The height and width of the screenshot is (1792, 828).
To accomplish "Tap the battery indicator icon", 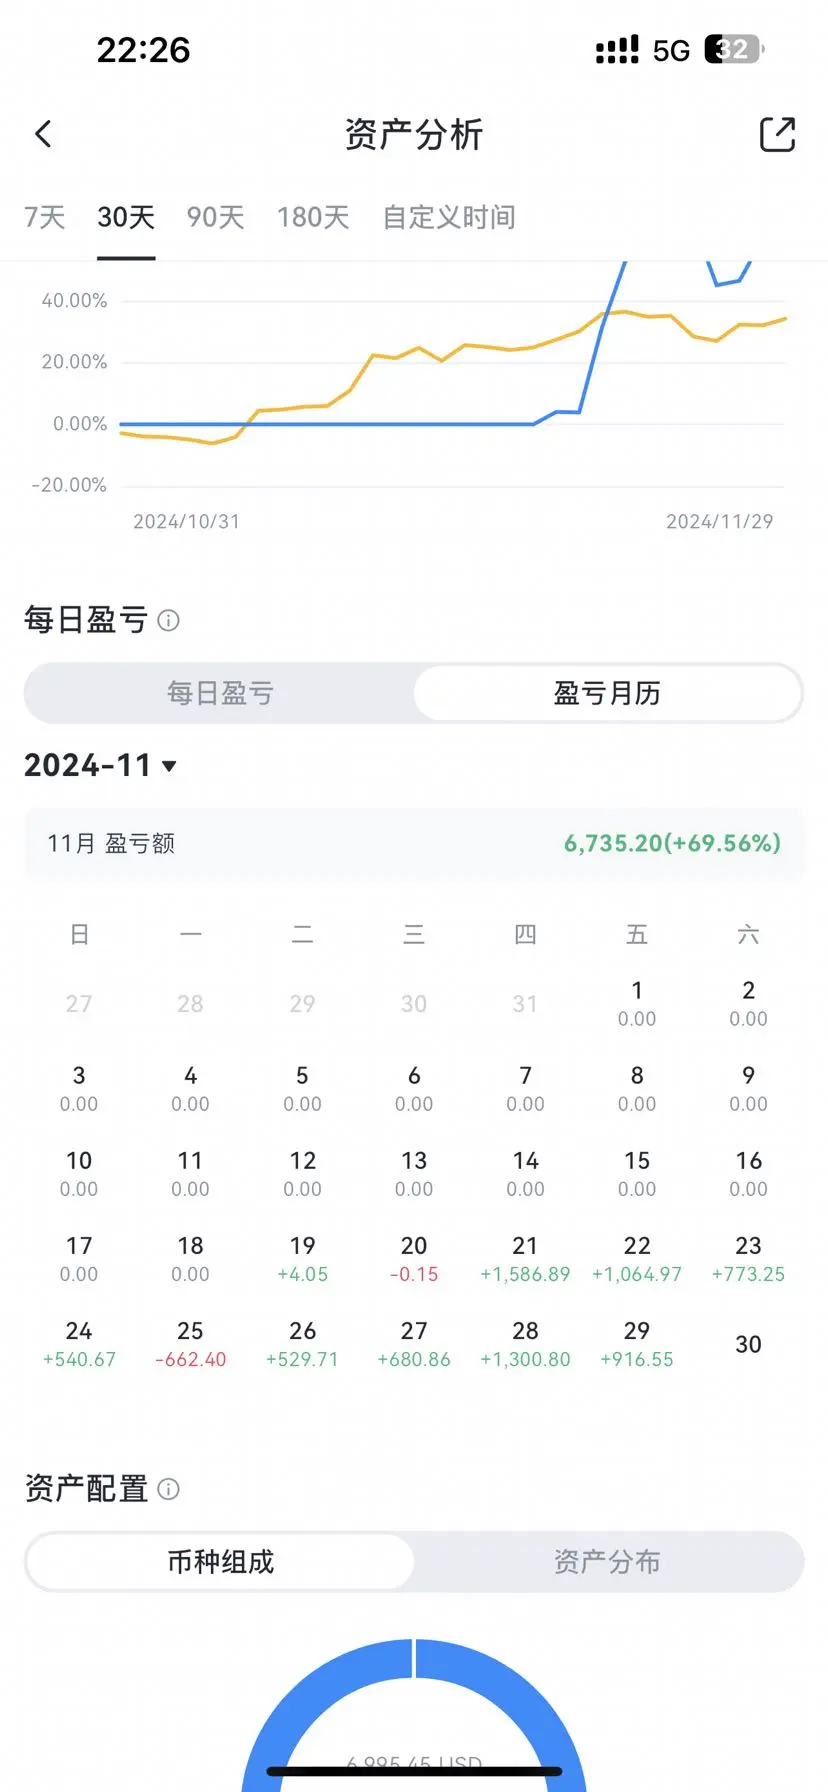I will [735, 49].
